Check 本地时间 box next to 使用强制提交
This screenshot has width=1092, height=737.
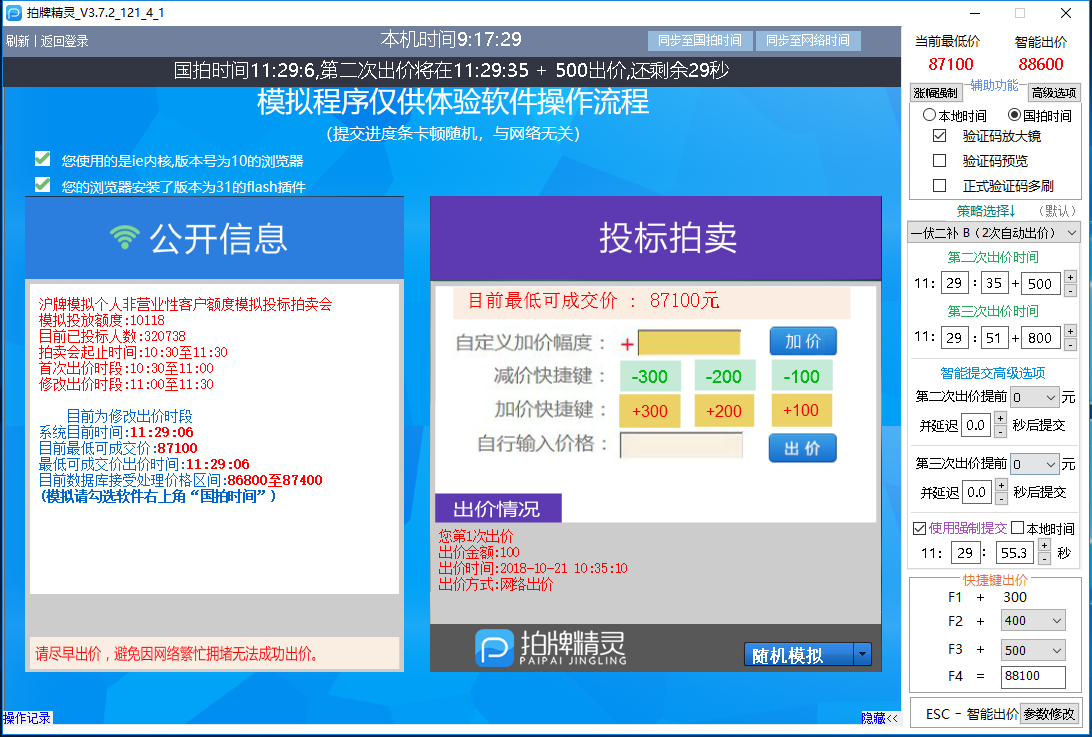pyautogui.click(x=1017, y=528)
